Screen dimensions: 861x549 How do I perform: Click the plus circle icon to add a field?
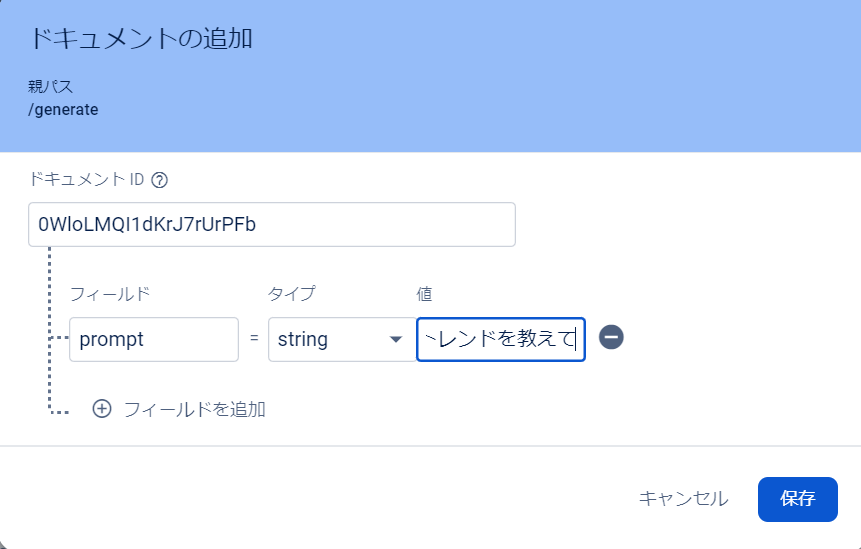[102, 409]
